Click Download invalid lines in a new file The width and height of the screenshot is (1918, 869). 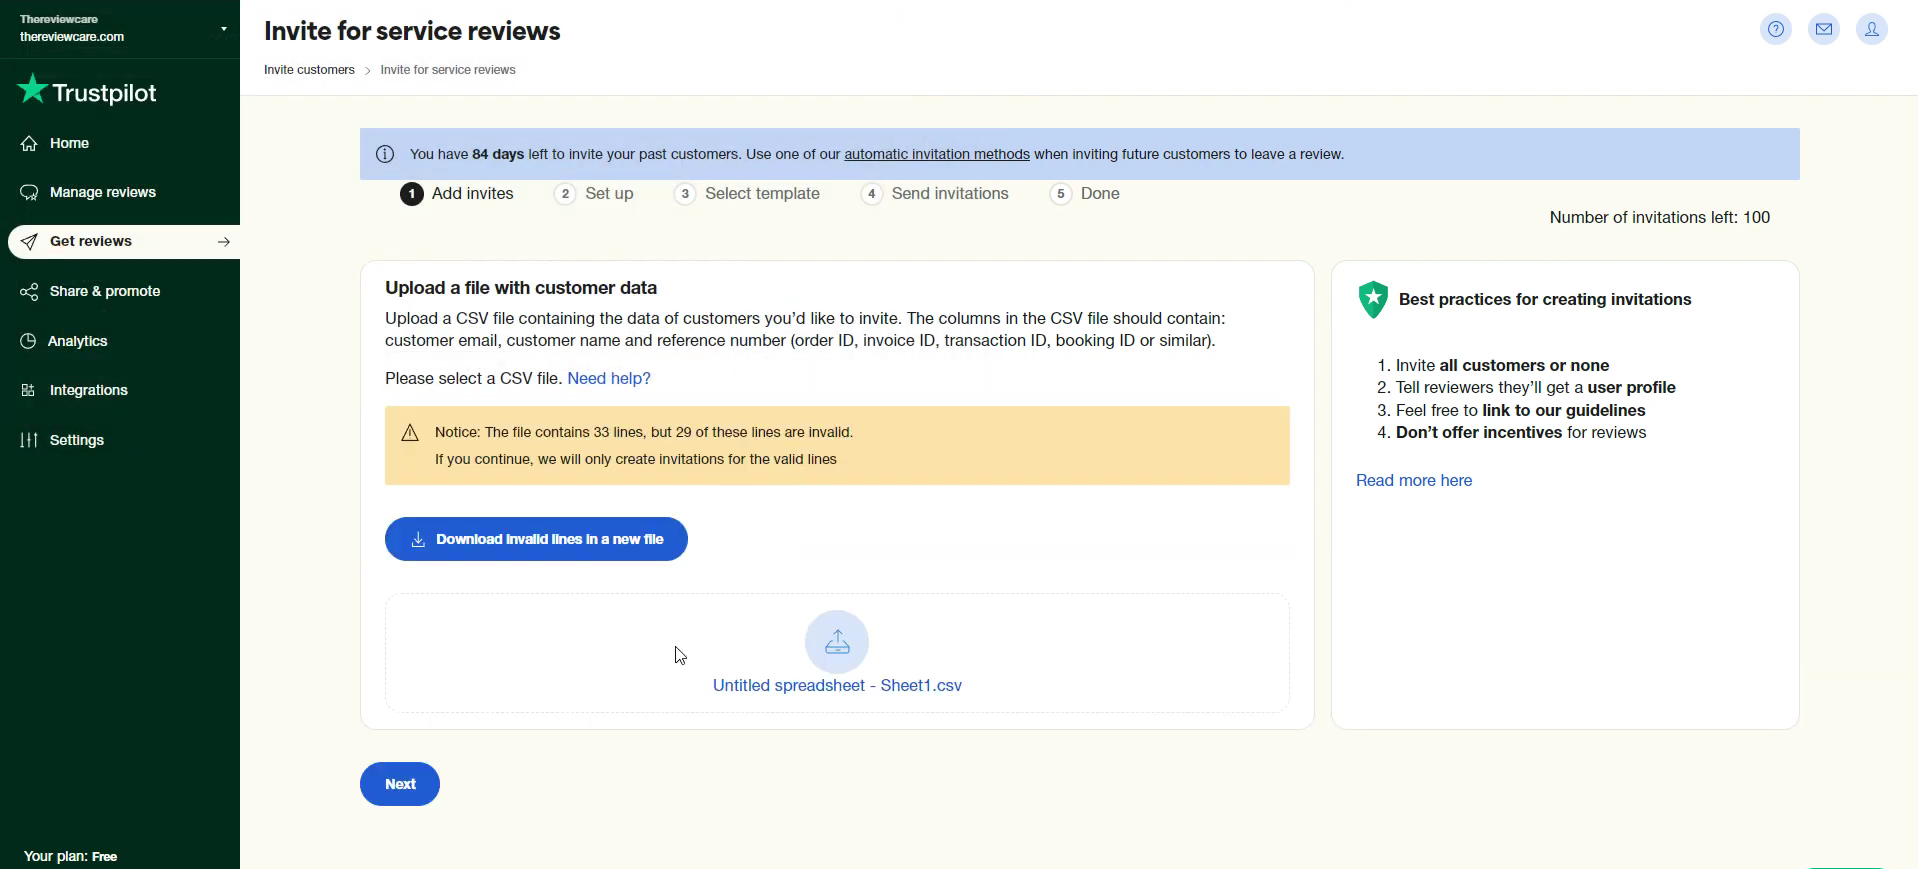[x=536, y=539]
